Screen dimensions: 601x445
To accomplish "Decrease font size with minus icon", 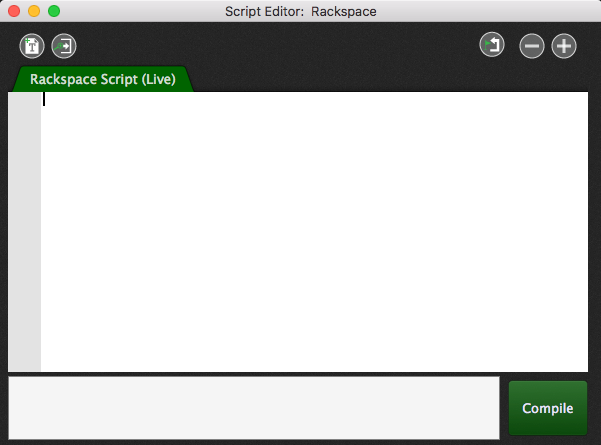I will point(532,46).
